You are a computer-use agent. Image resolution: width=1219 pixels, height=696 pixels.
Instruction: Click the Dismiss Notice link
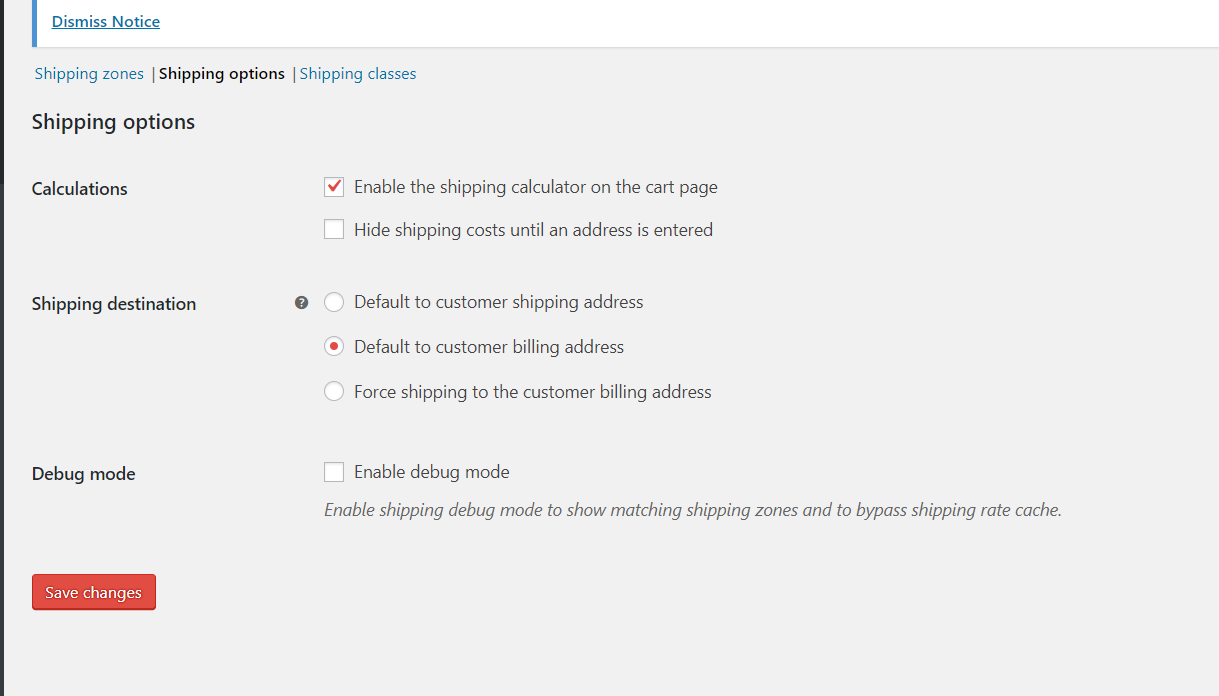pyautogui.click(x=106, y=21)
